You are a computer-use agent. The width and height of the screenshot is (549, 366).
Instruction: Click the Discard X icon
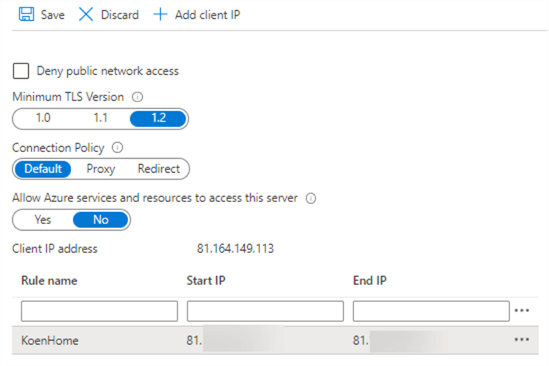tap(86, 15)
